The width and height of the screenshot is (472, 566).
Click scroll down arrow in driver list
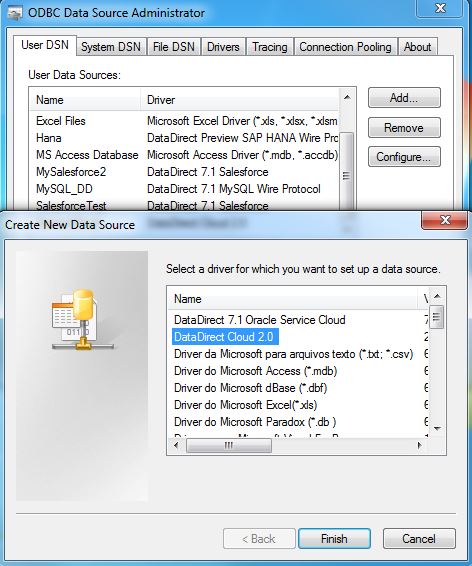(437, 428)
